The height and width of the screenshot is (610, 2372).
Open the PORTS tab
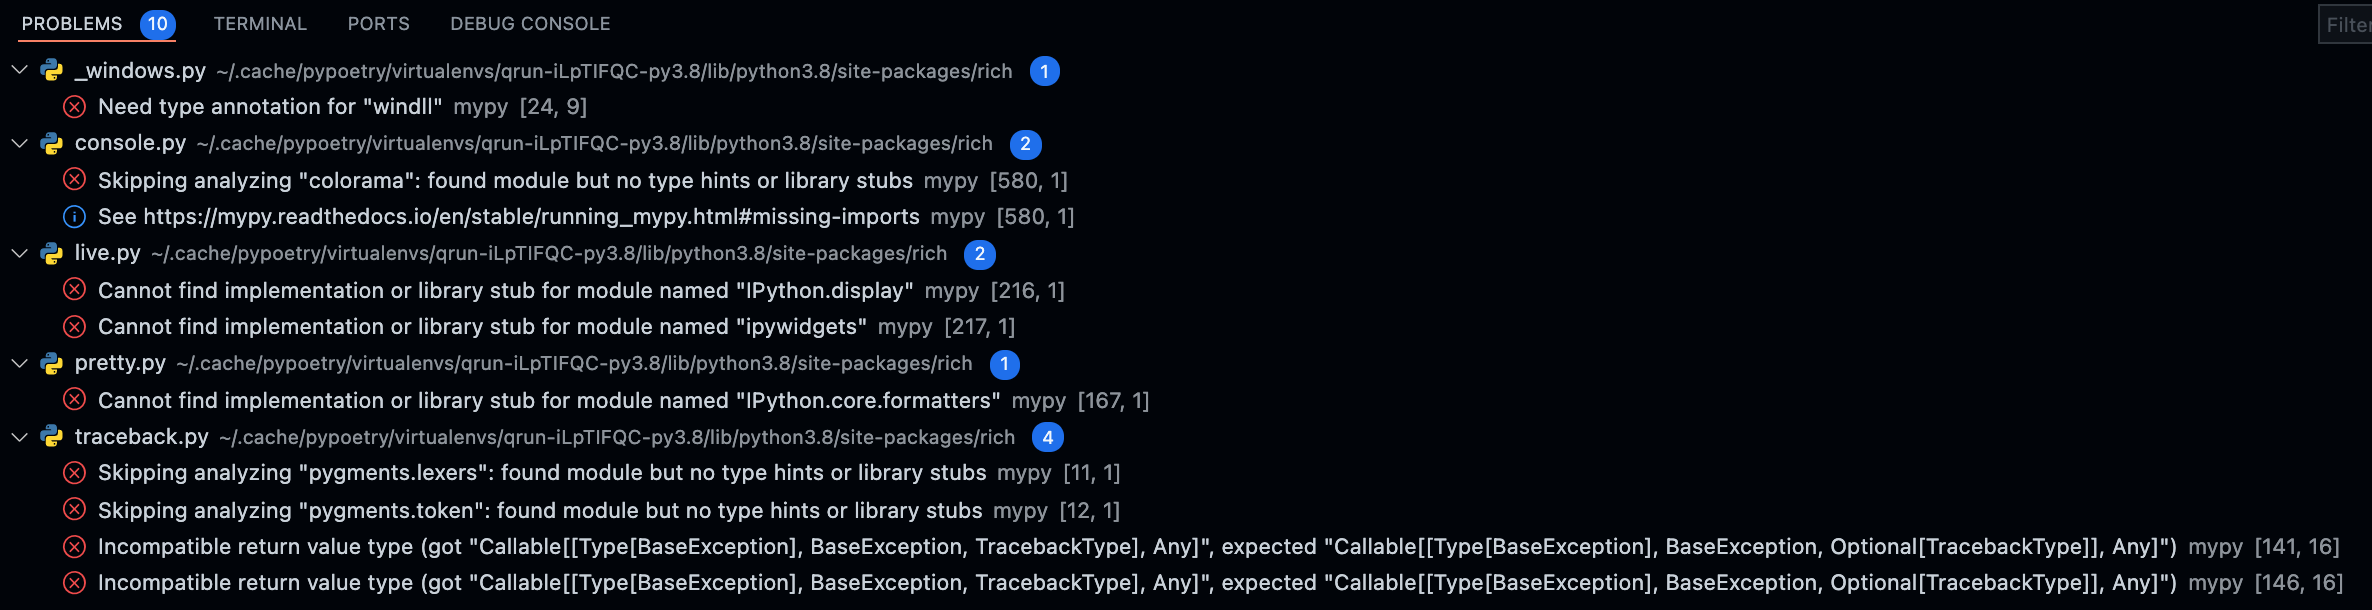tap(377, 22)
